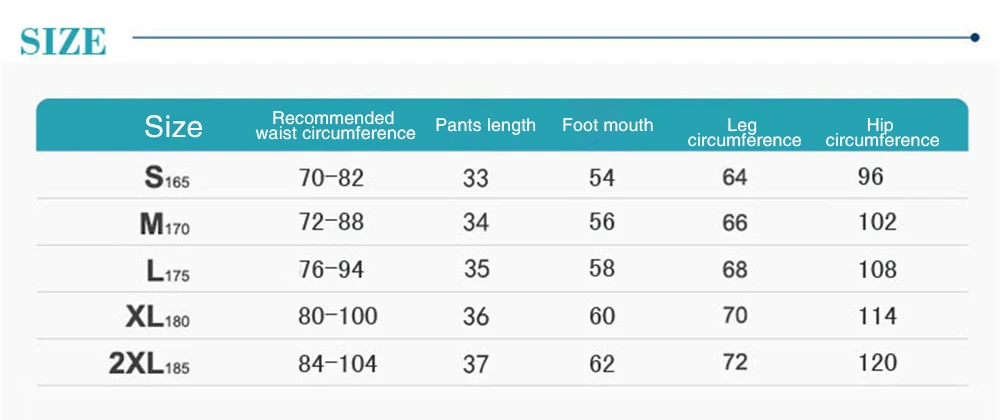
Task: Click the 80-100 waist value
Action: point(338,316)
